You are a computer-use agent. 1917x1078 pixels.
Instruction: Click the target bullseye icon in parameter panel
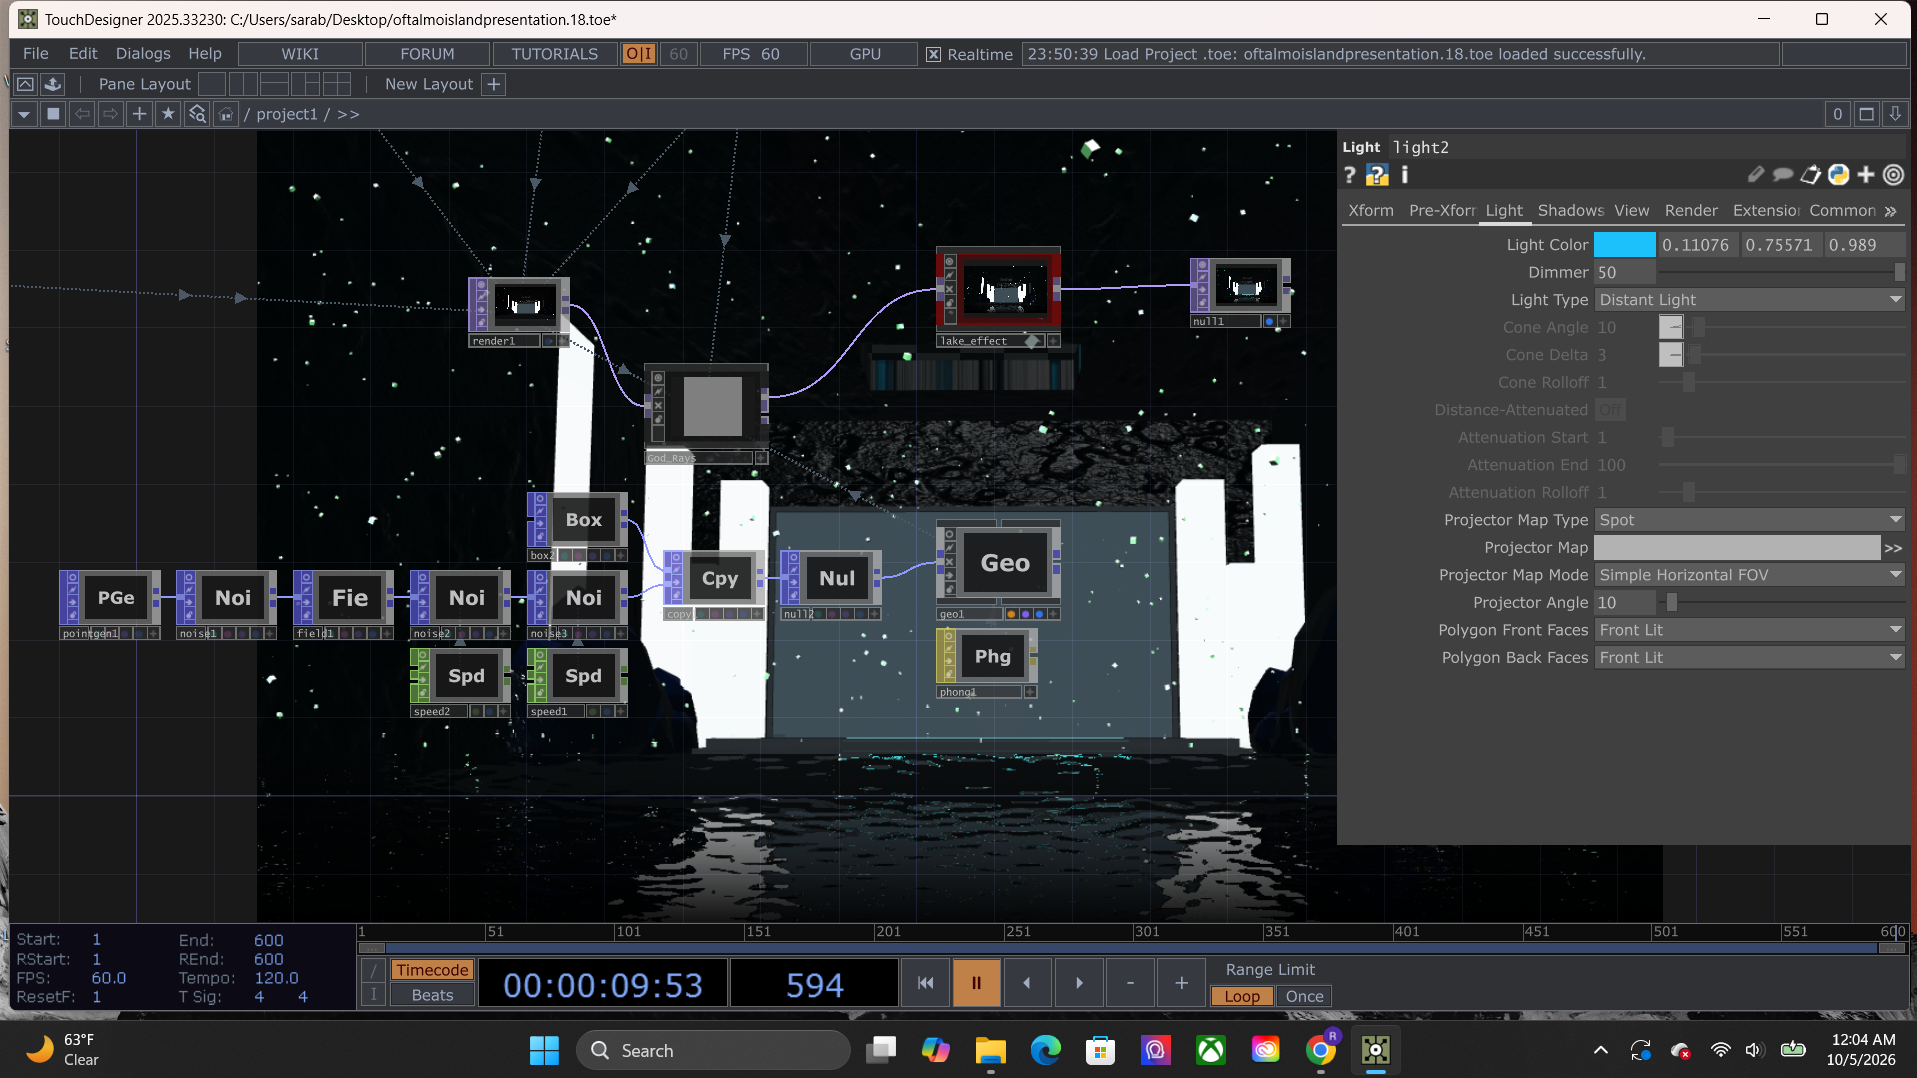(1893, 175)
